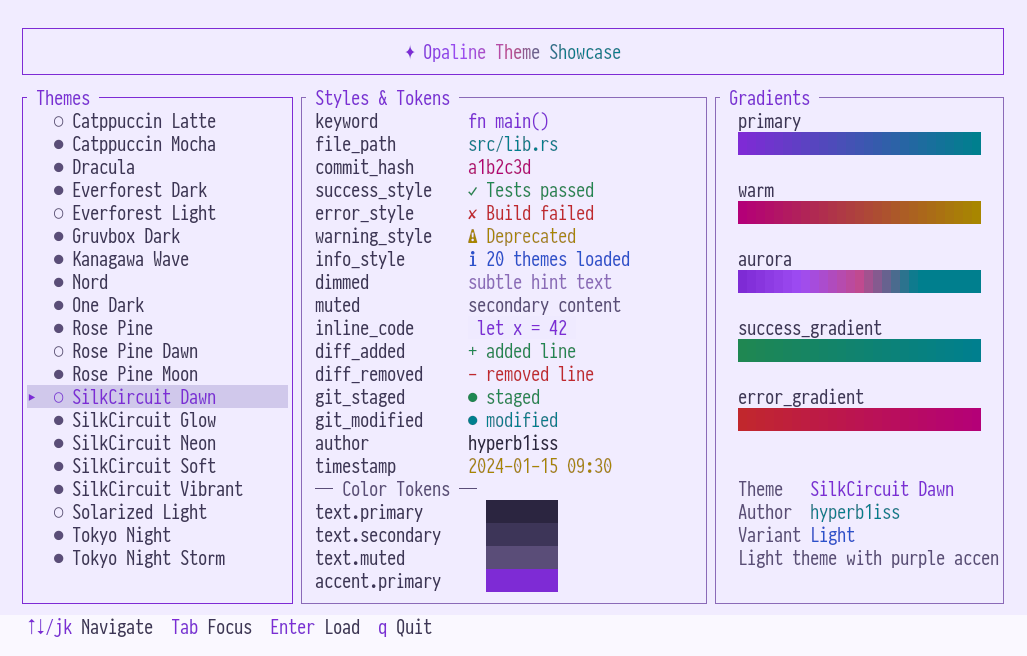The width and height of the screenshot is (1027, 656).
Task: Click the warm gradient bar
Action: [859, 213]
